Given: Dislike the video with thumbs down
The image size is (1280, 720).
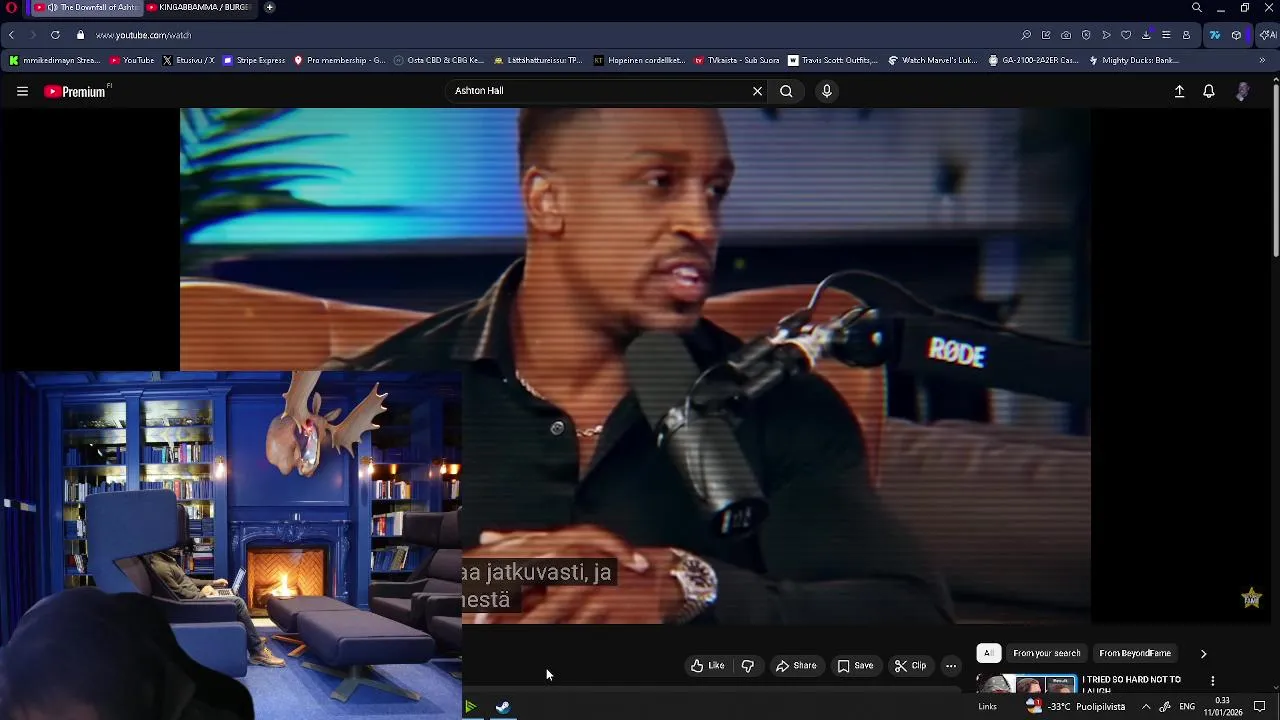Looking at the screenshot, I should pos(747,666).
